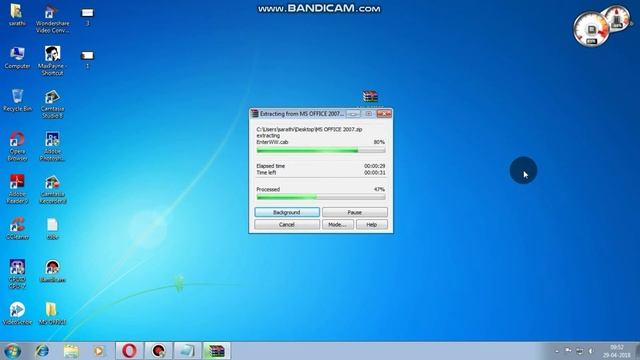Select the CPU-ID CPU-Z shortcut
This screenshot has height=360, width=640.
(17, 273)
